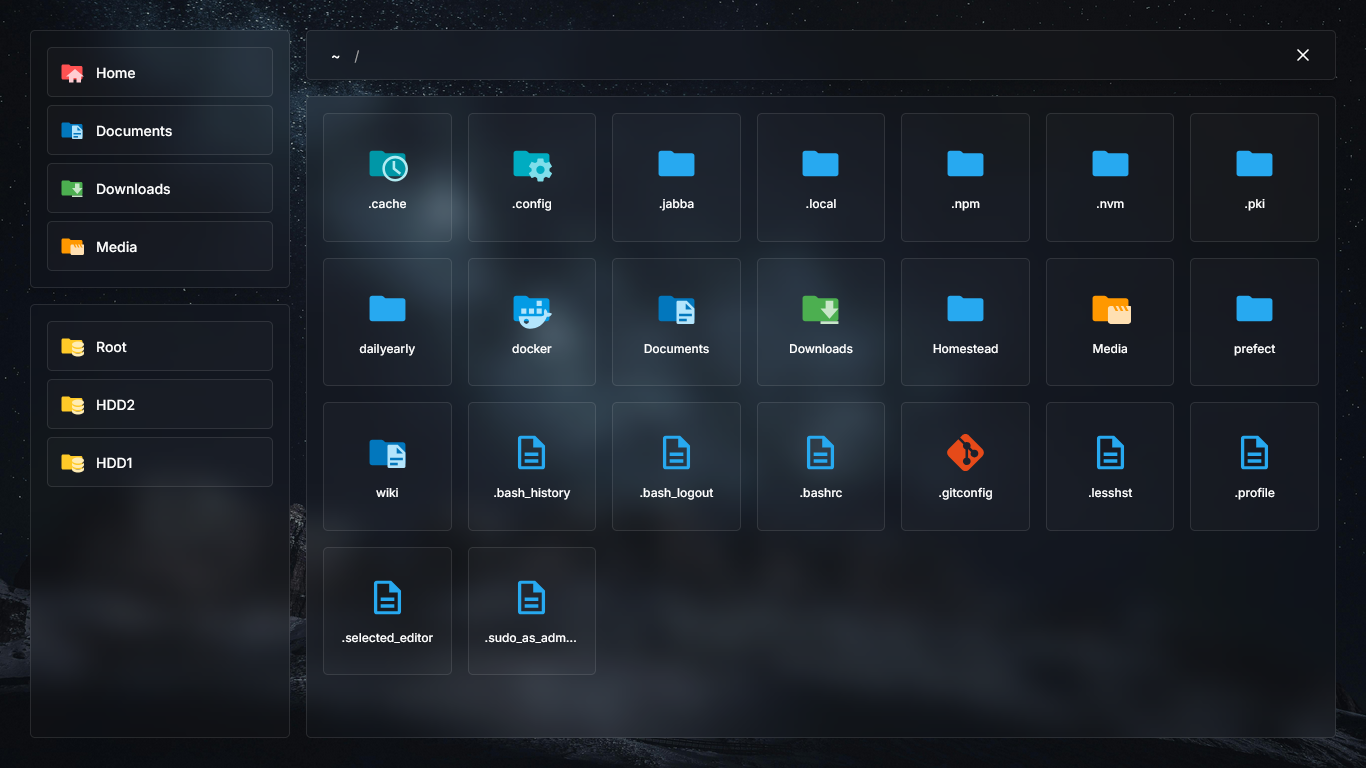Open the Homestead folder icon
The height and width of the screenshot is (768, 1366).
coord(965,308)
